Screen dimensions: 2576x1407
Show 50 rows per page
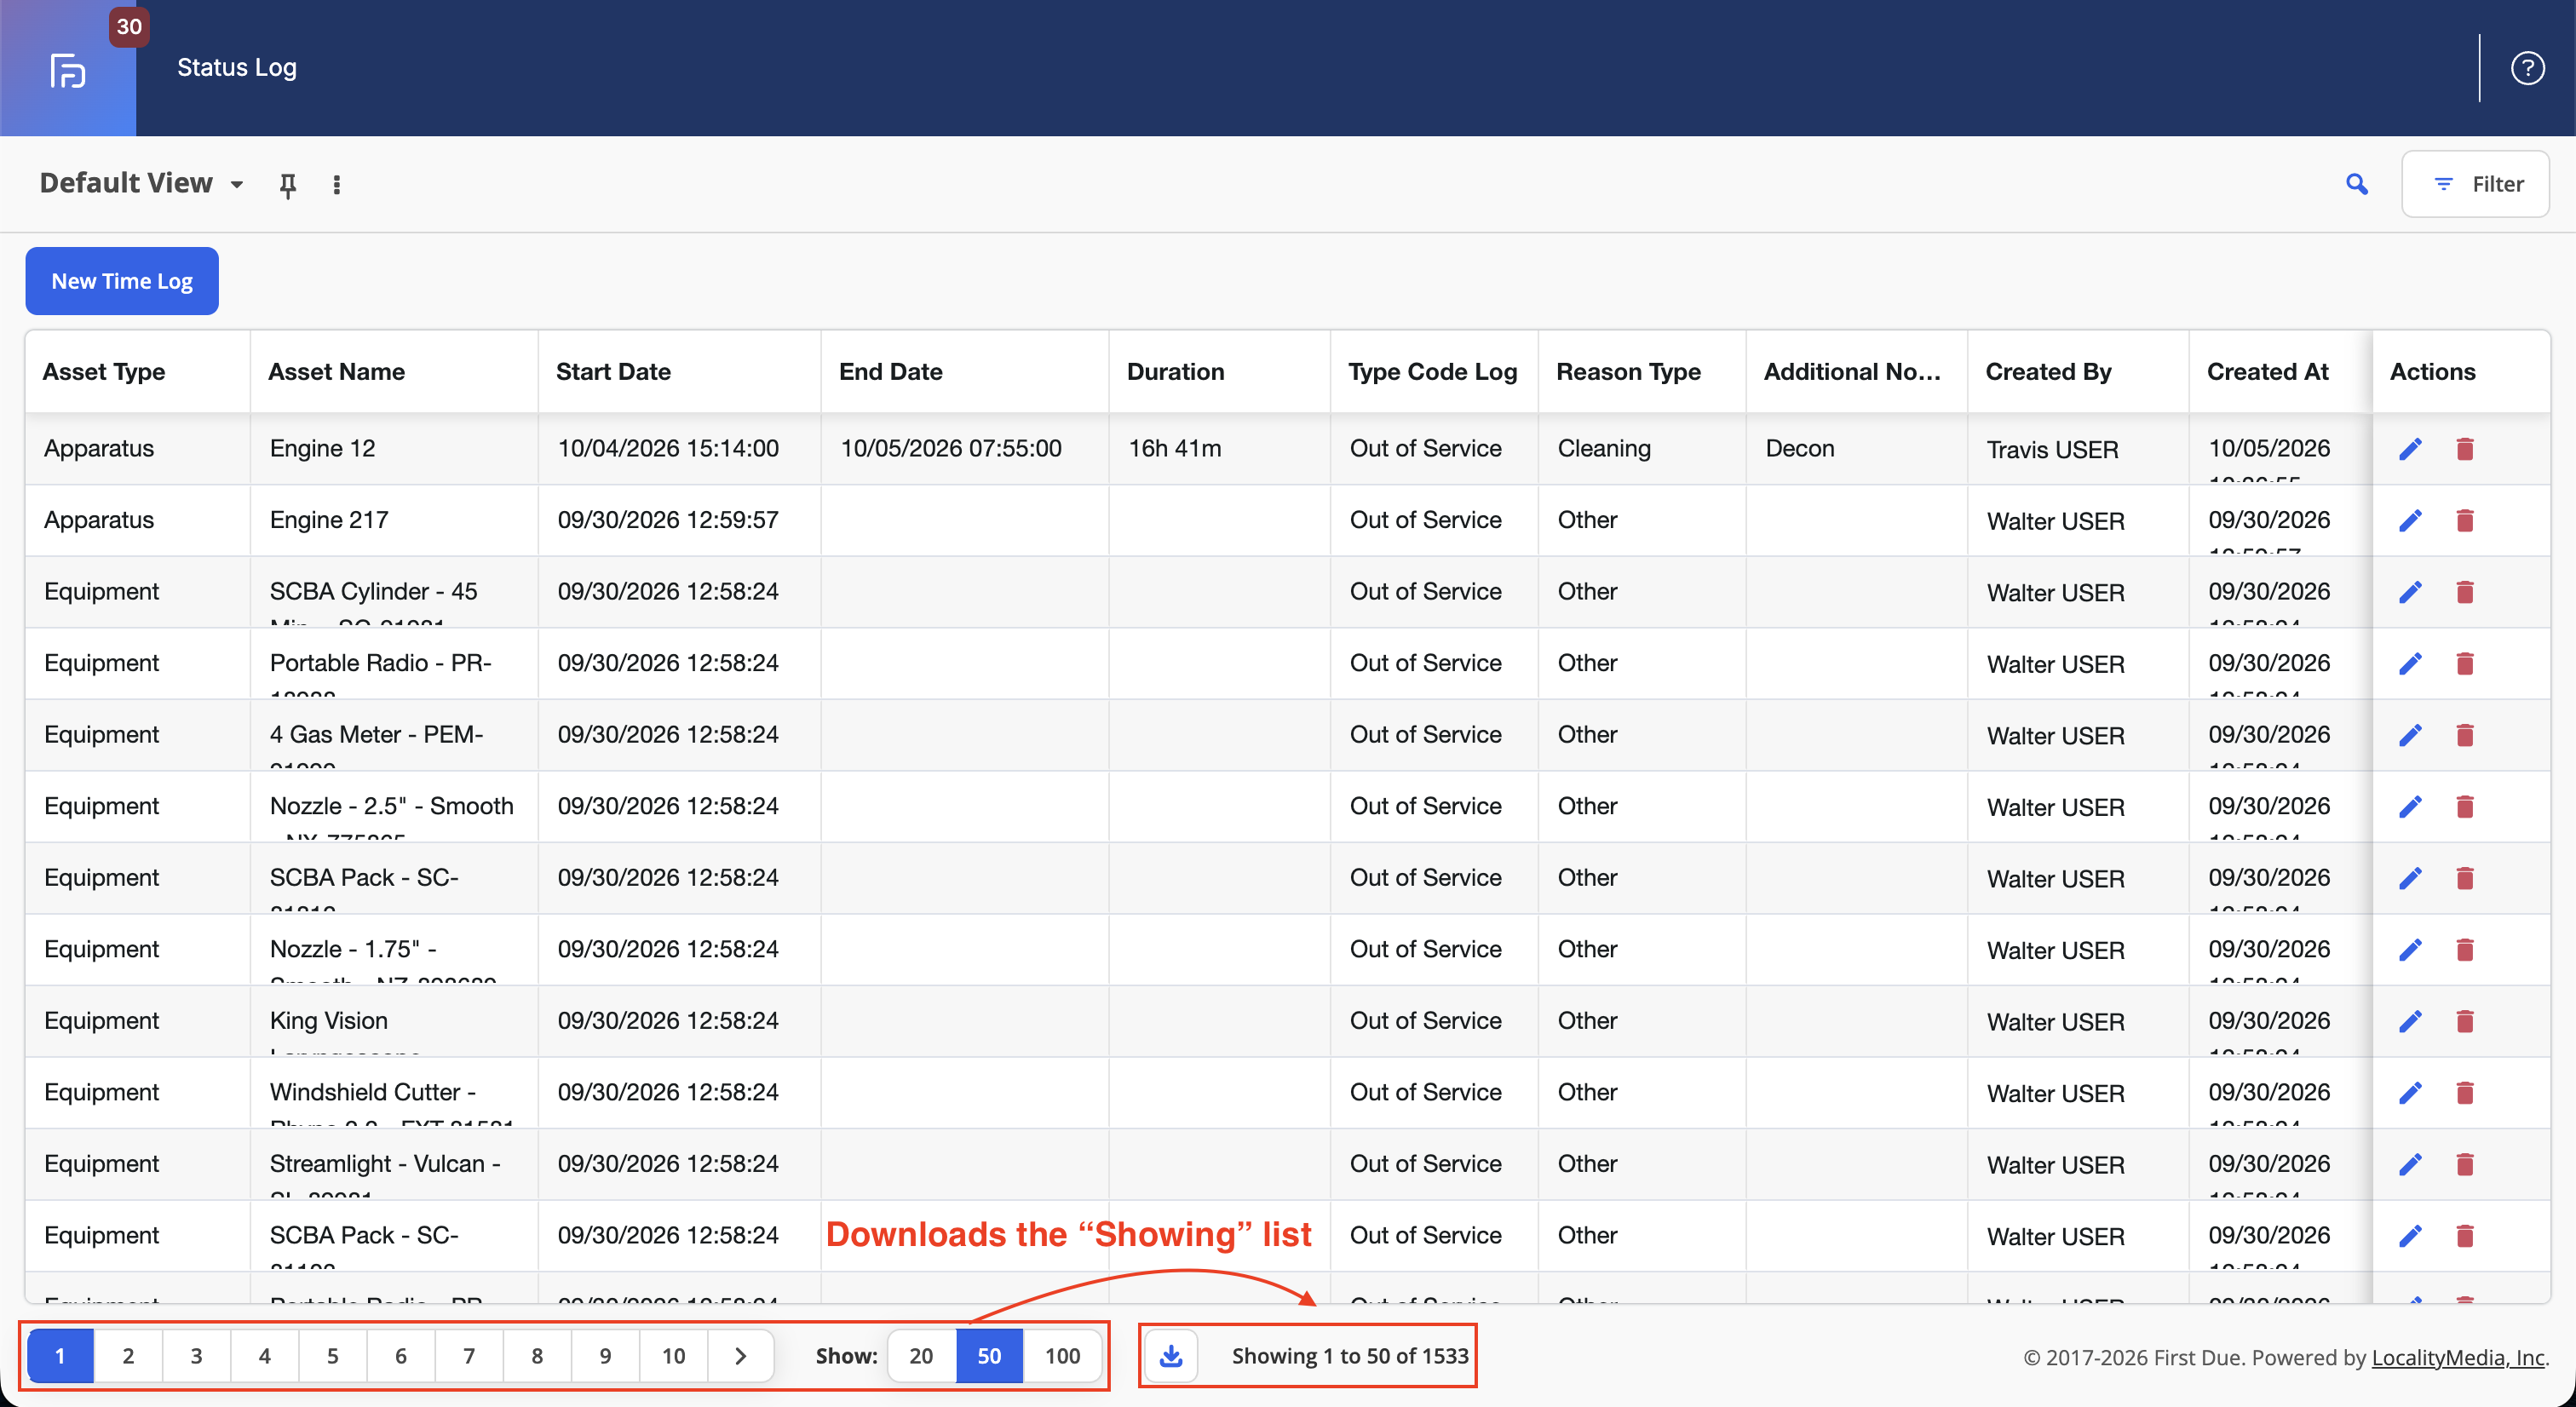coord(989,1356)
